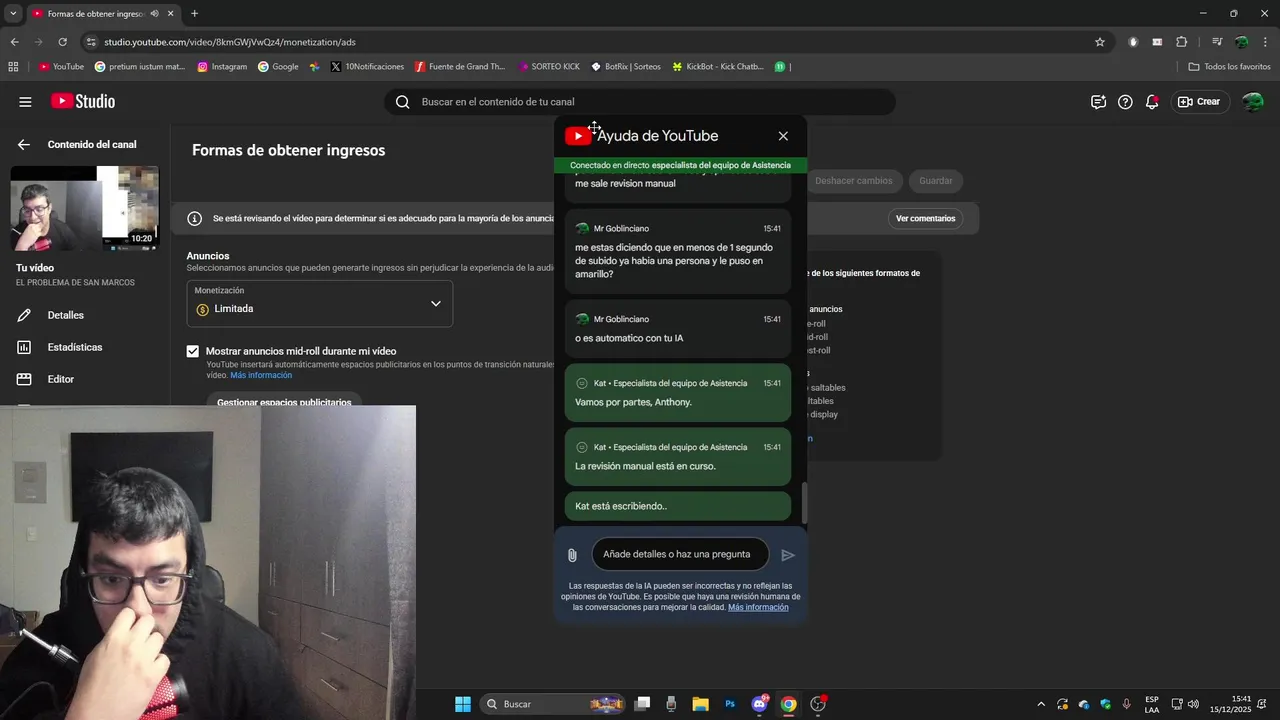Image resolution: width=1280 pixels, height=720 pixels.
Task: Open Discord from the taskbar
Action: click(759, 704)
